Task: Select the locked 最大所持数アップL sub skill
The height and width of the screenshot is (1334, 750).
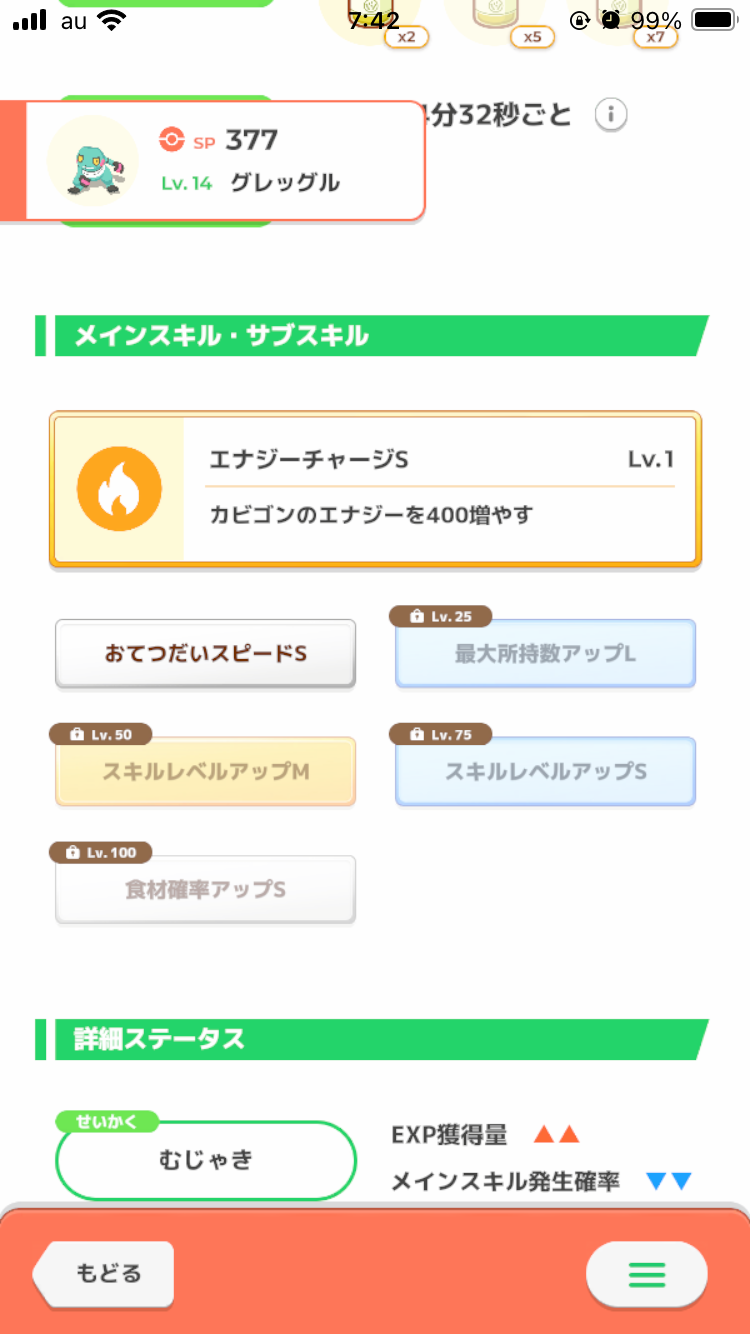Action: point(545,654)
